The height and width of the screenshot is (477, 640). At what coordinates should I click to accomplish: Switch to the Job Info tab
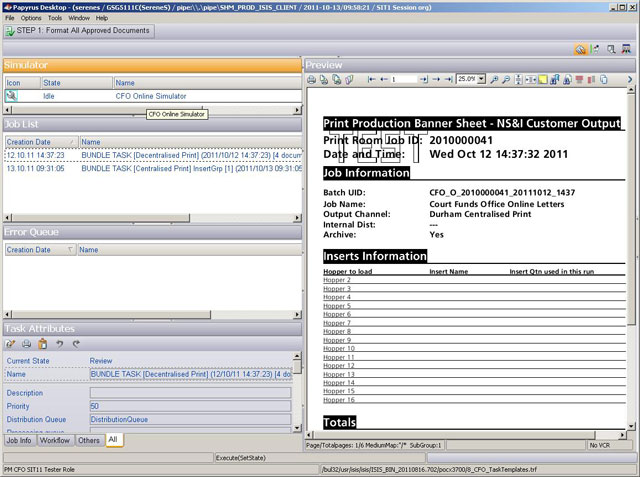click(x=19, y=441)
